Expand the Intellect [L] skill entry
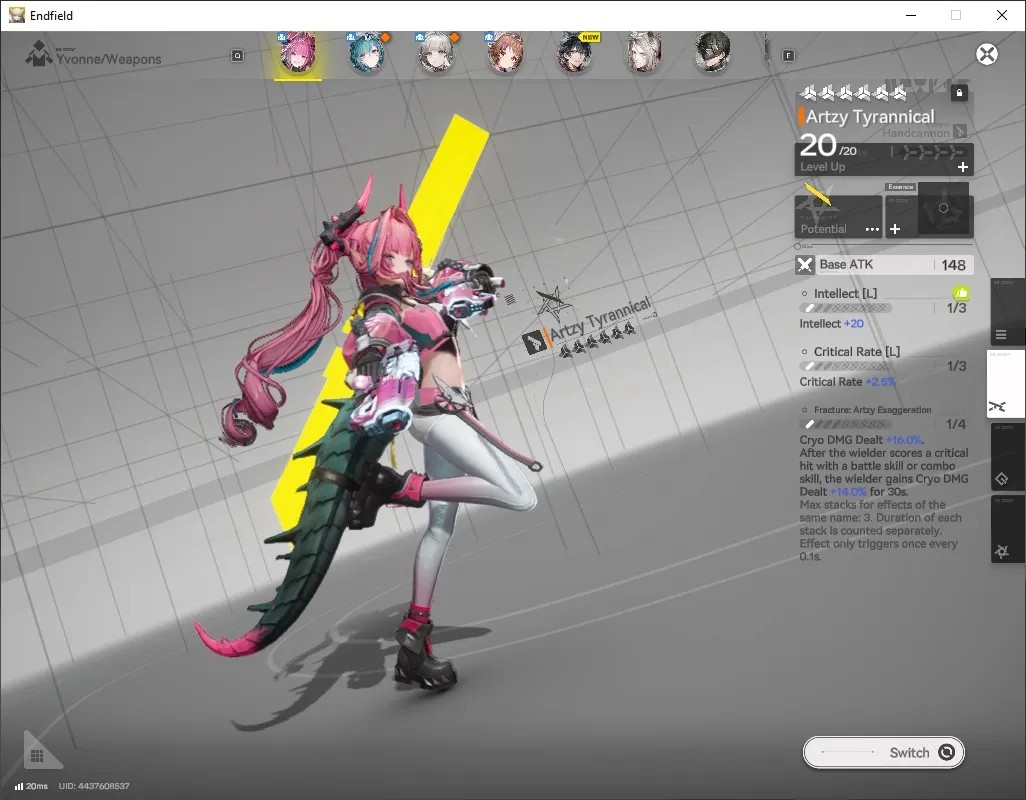1026x800 pixels. (845, 293)
